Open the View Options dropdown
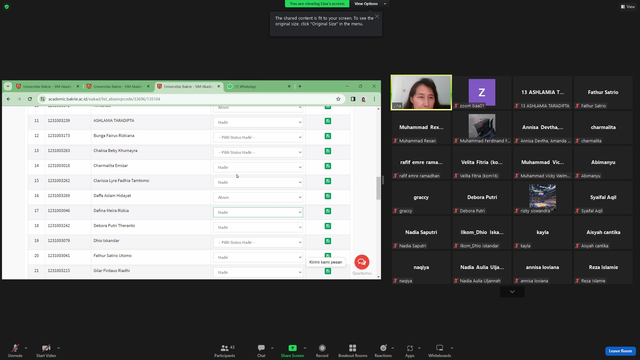Image resolution: width=640 pixels, height=360 pixels. (x=370, y=4)
